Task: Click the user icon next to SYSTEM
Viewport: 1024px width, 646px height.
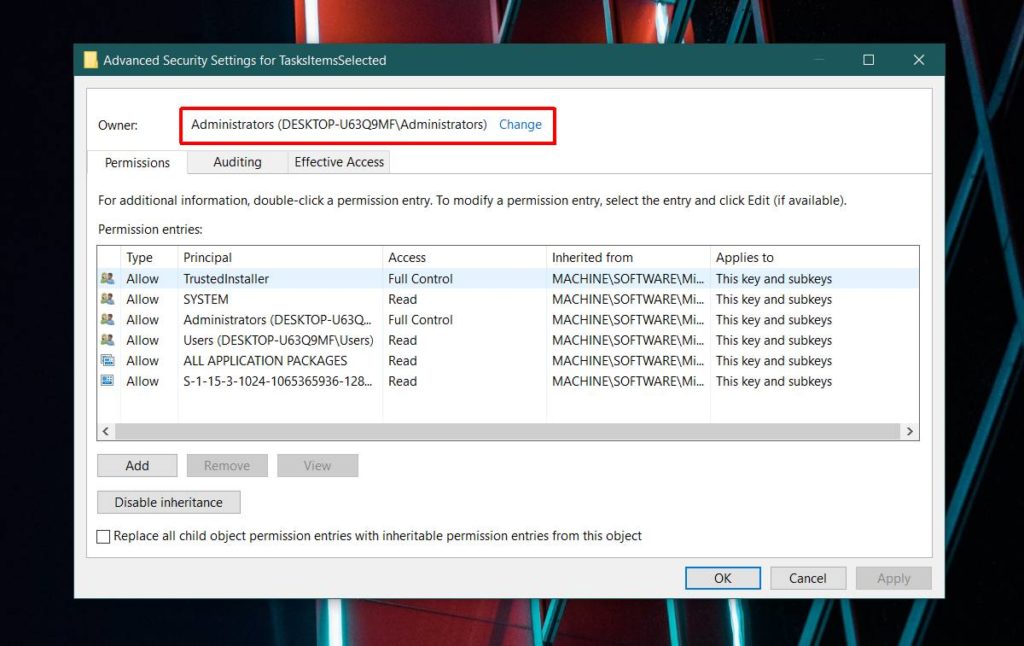Action: pyautogui.click(x=108, y=299)
